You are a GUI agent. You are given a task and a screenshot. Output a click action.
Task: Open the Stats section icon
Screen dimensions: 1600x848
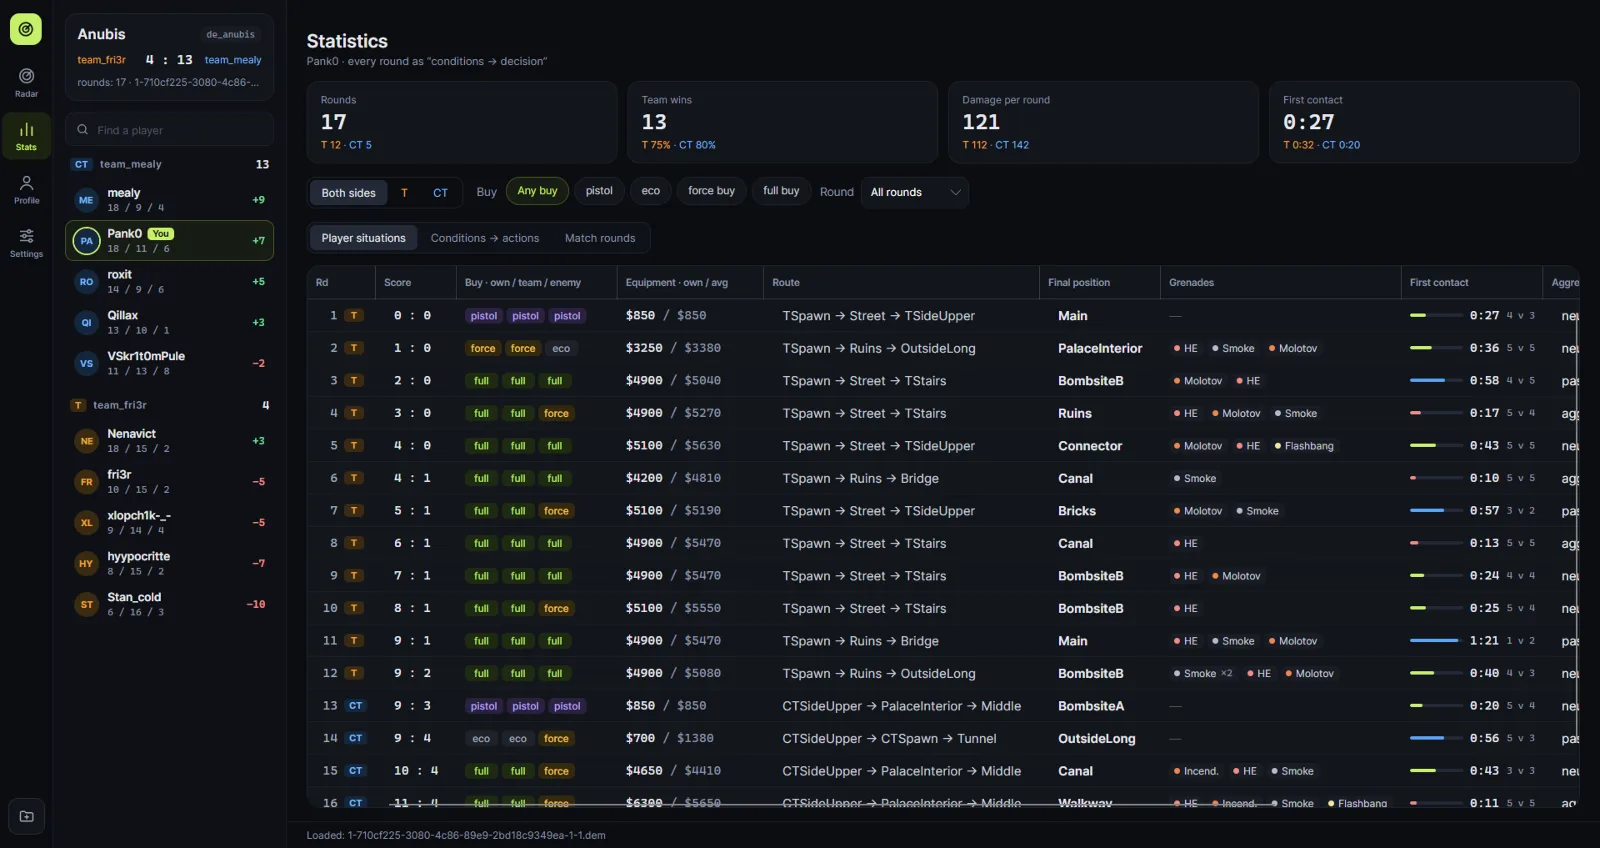pyautogui.click(x=27, y=136)
